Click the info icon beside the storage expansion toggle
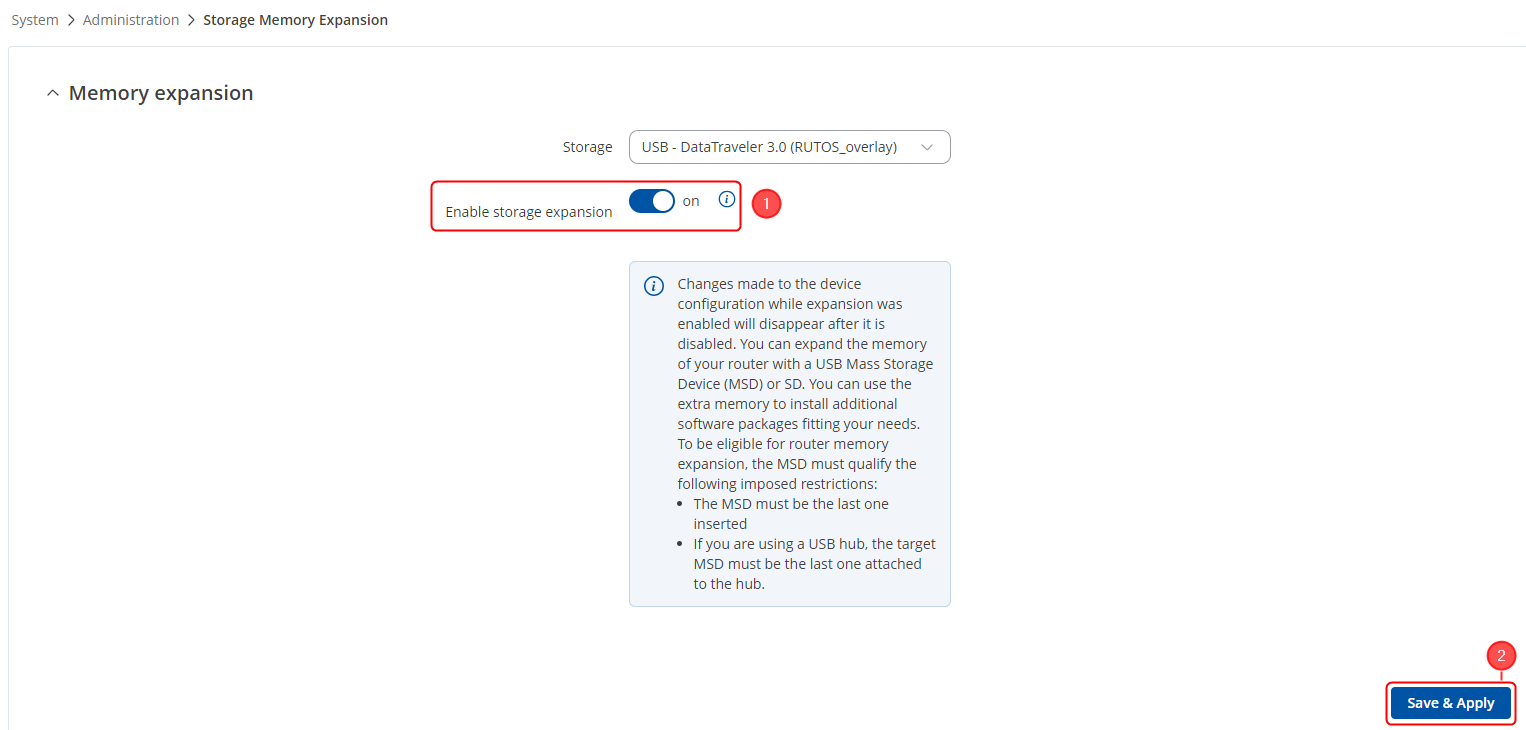Viewport: 1526px width, 730px height. [x=727, y=200]
